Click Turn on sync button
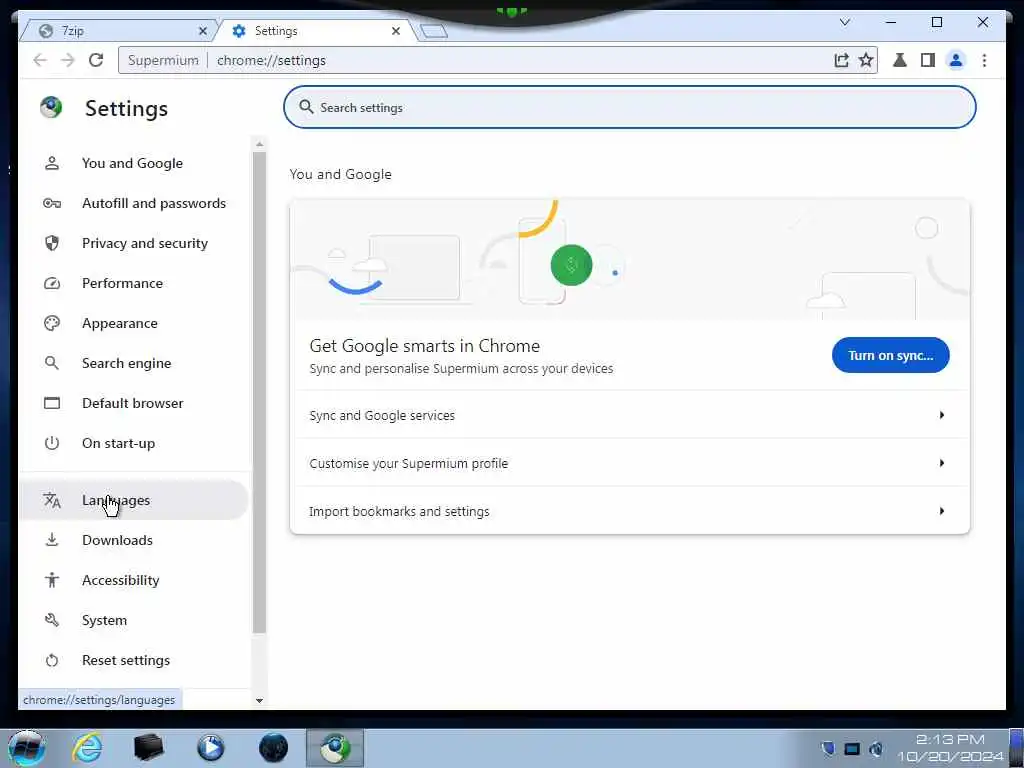The height and width of the screenshot is (768, 1024). 890,355
